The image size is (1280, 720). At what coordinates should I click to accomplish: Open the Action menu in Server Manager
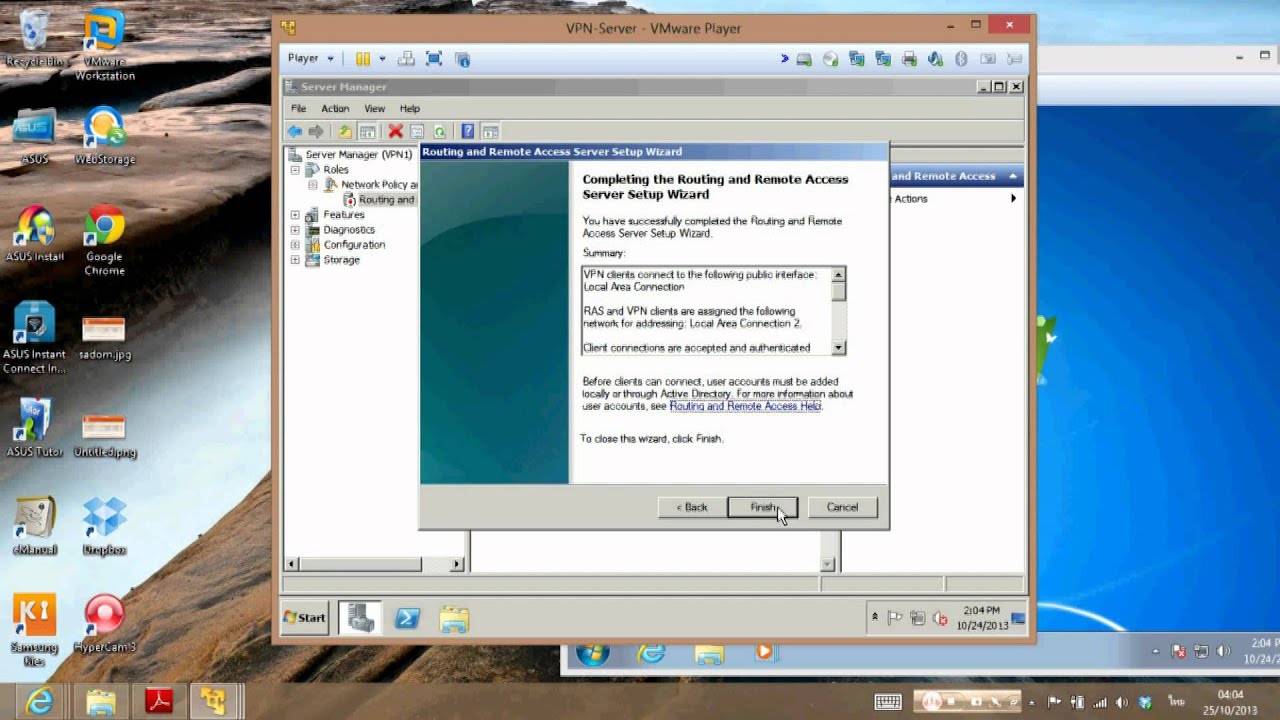(x=335, y=108)
